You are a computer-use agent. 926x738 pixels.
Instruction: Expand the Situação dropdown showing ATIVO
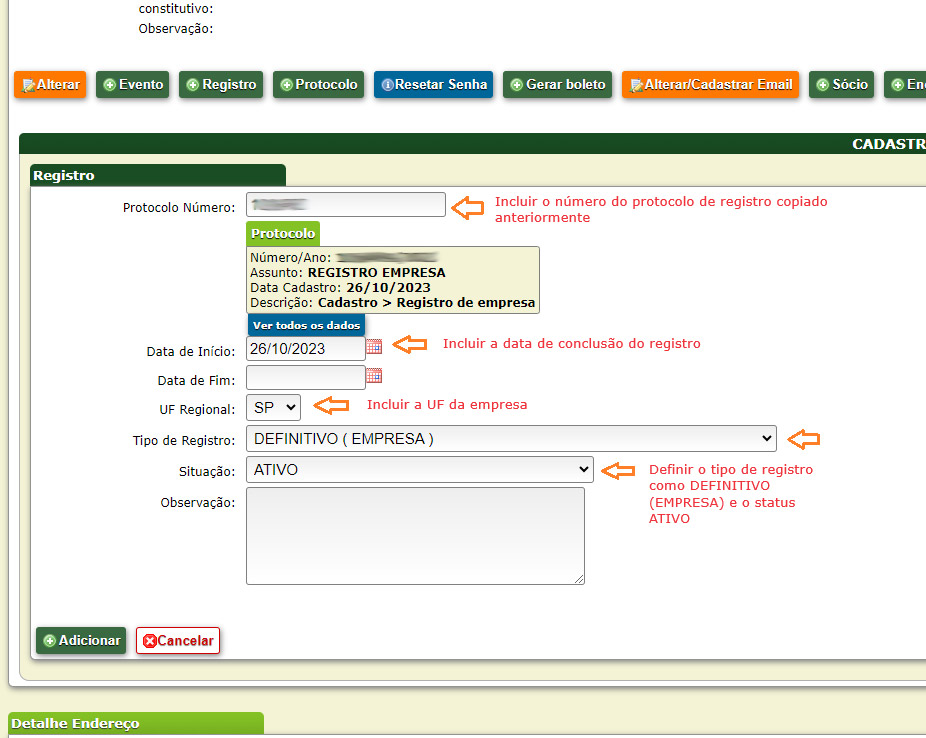point(419,469)
